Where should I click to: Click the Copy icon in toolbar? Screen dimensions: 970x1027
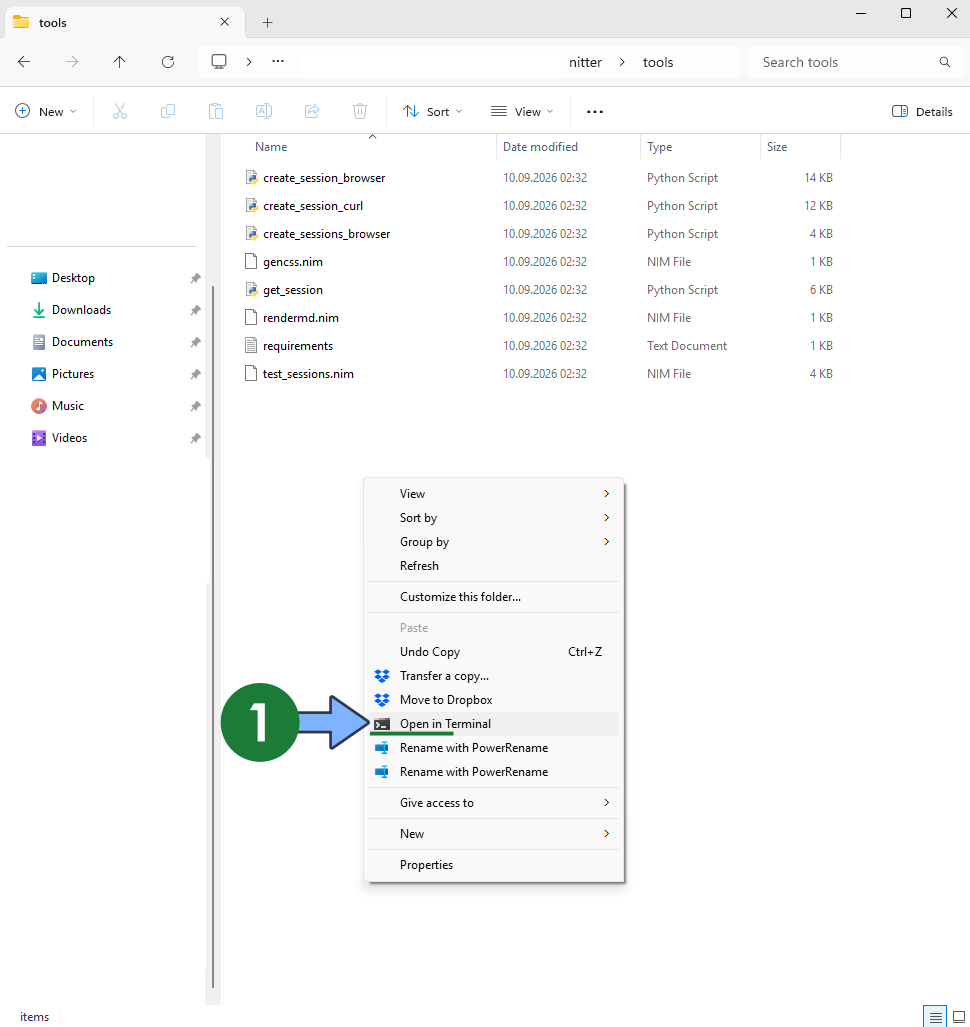(168, 111)
